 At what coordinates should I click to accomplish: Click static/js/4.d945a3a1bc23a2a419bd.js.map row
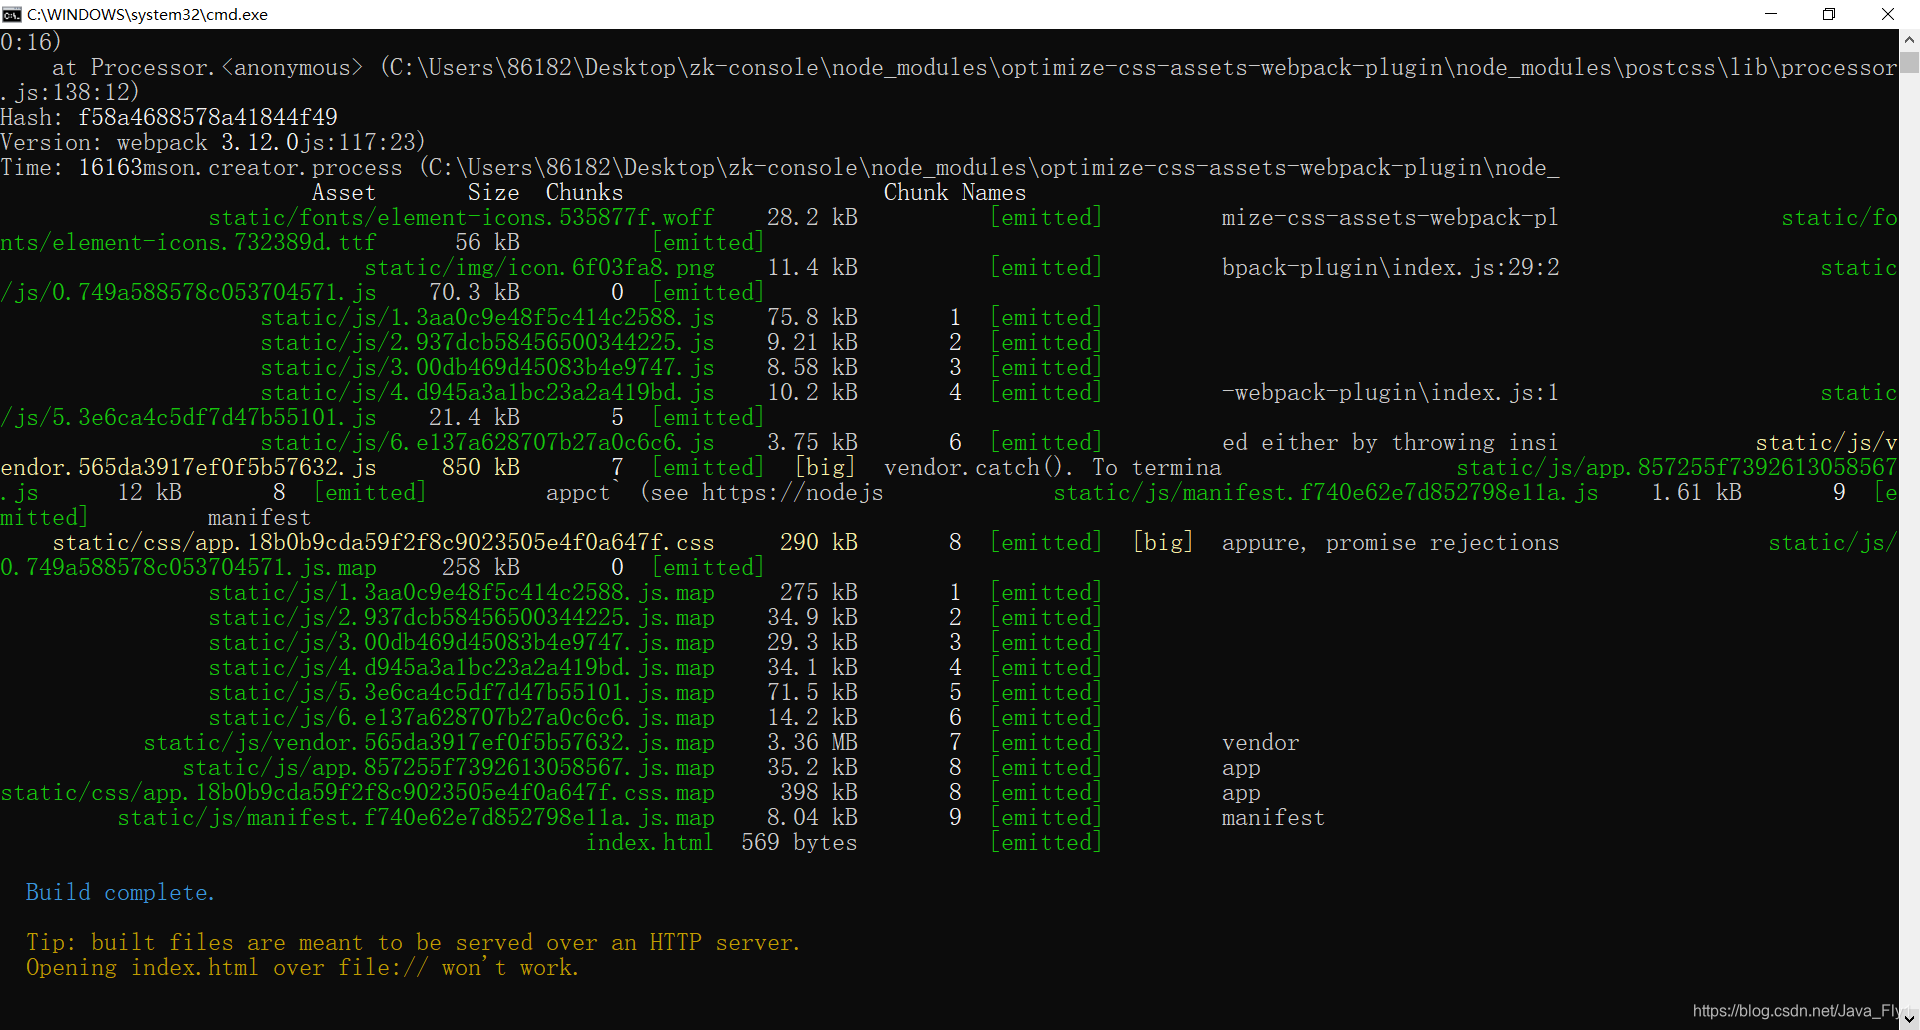[655, 667]
